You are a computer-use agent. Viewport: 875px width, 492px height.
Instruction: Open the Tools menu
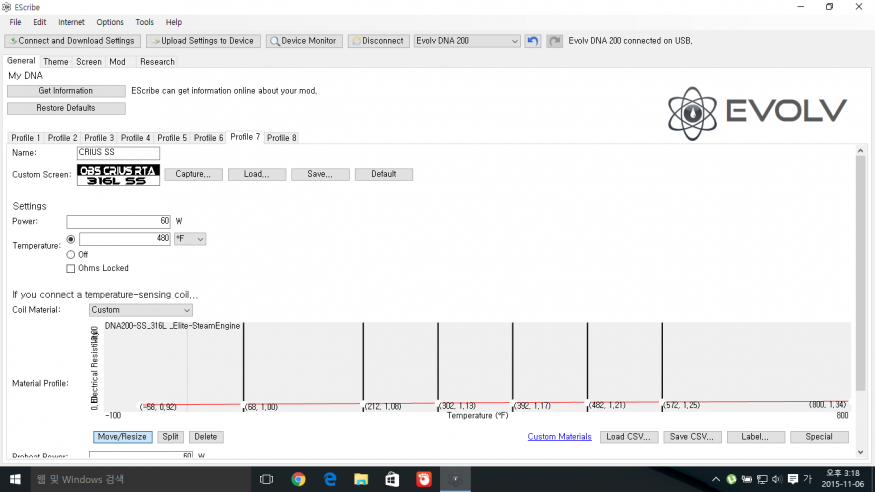tap(145, 22)
